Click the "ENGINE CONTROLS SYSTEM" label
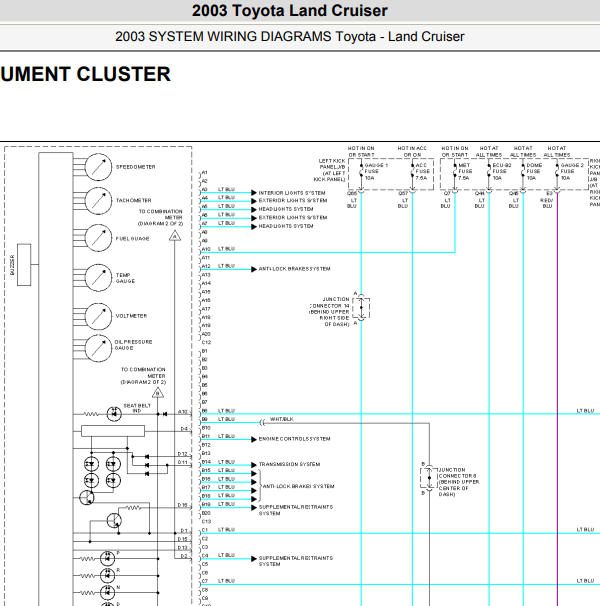600x606 pixels. (x=294, y=439)
